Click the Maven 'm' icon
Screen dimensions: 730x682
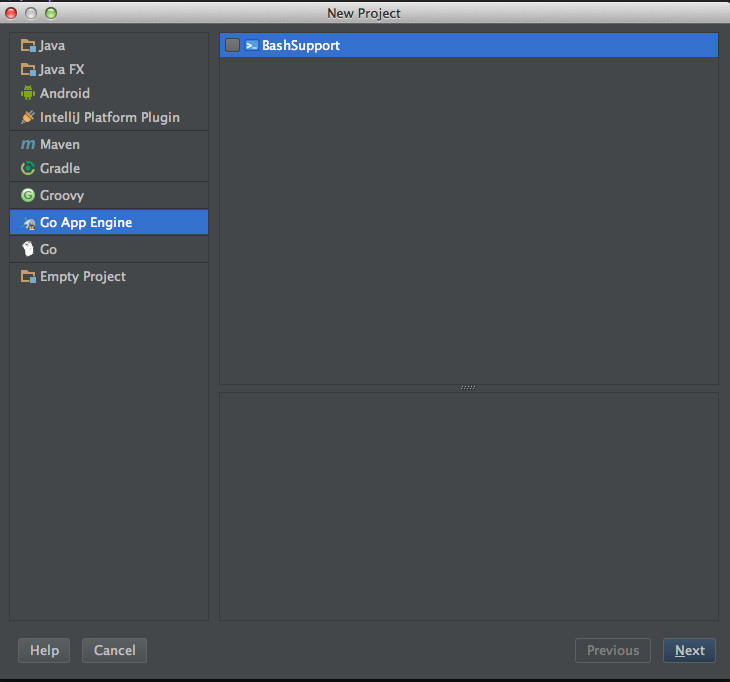pyautogui.click(x=28, y=145)
